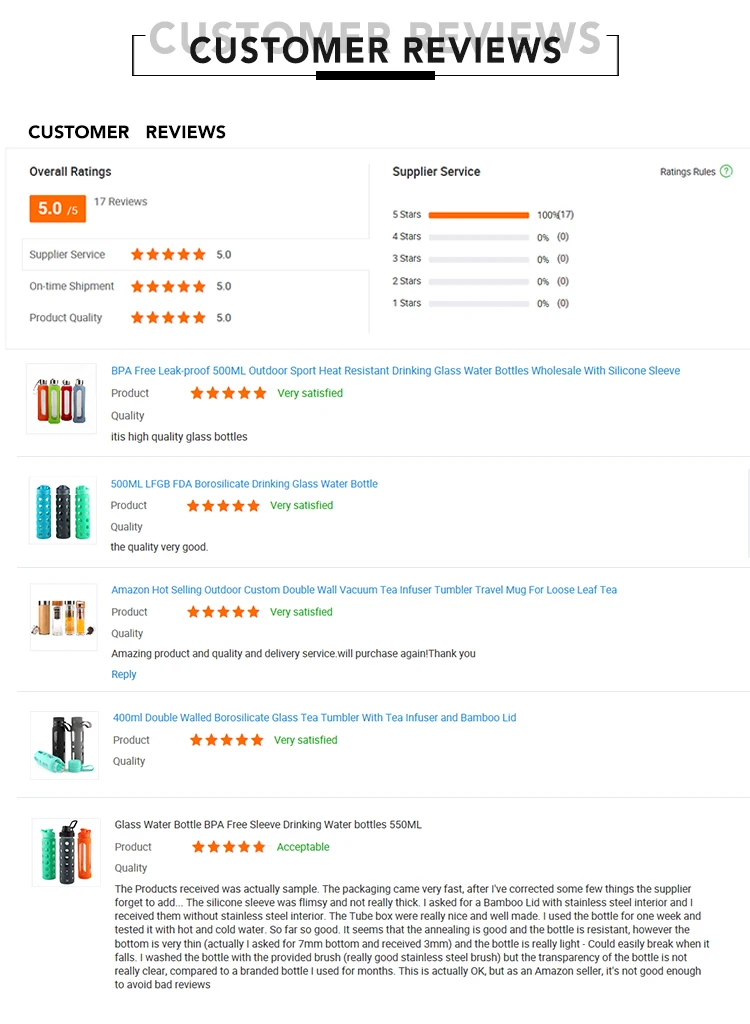Click stars on the 550ML bottle review

click(x=229, y=847)
